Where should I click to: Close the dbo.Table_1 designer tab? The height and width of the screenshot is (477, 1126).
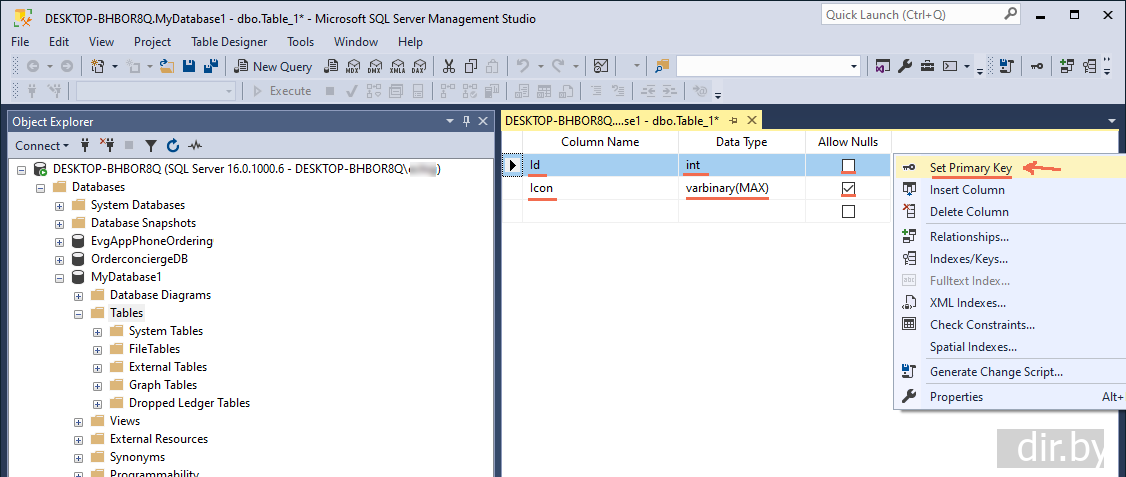[751, 121]
